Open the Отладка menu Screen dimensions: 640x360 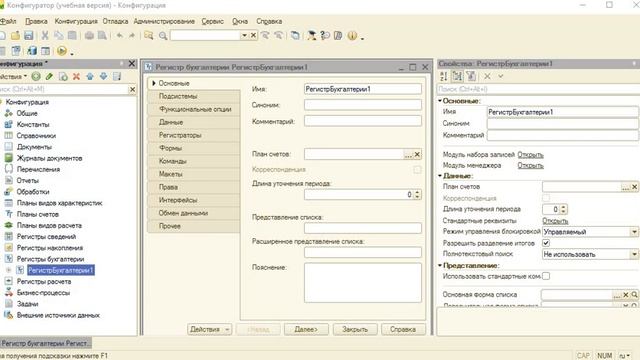click(115, 21)
